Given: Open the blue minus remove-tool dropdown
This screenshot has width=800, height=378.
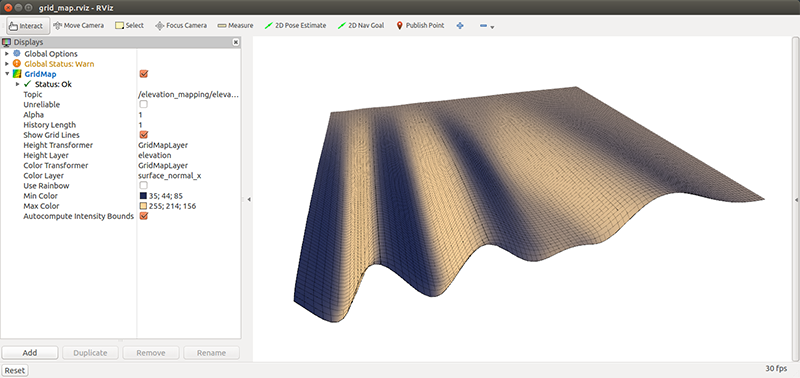Looking at the screenshot, I should coord(487,26).
